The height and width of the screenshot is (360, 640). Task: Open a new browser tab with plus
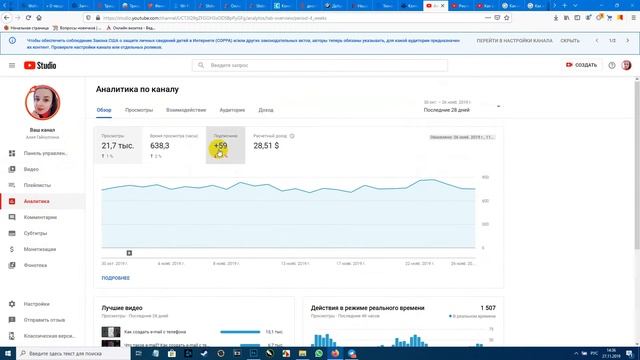pyautogui.click(x=564, y=6)
